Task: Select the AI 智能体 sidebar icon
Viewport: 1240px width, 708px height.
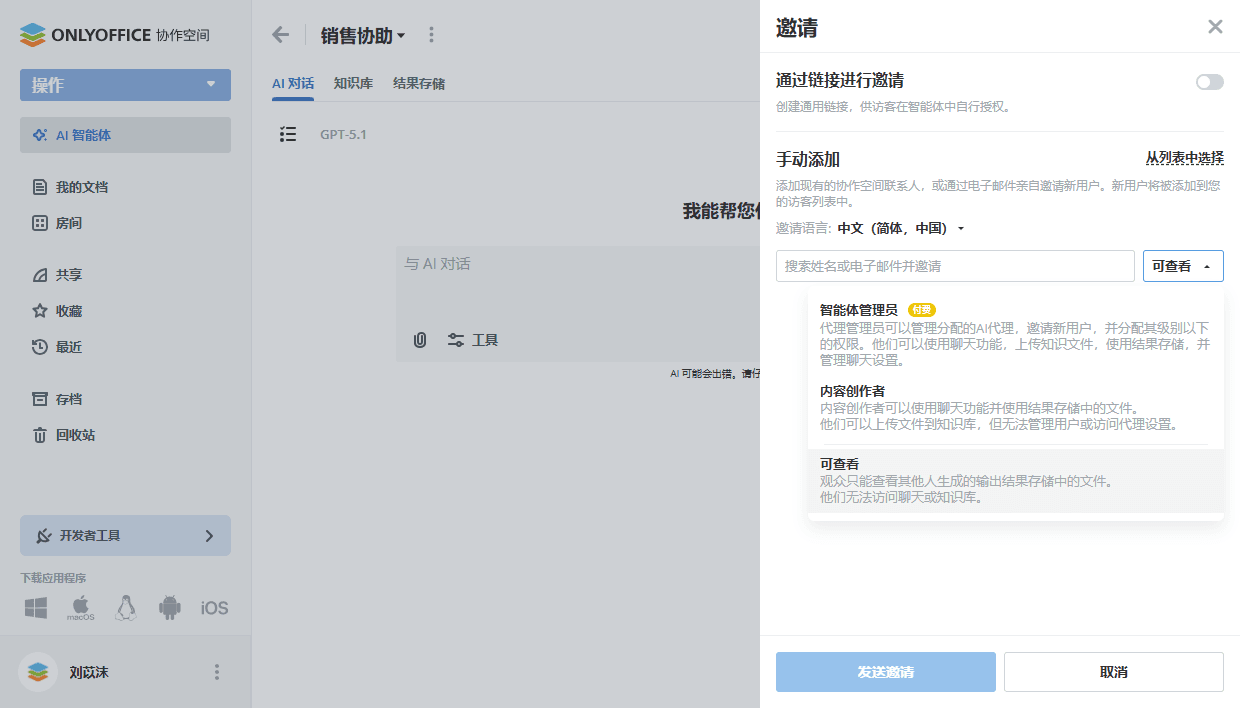Action: click(42, 135)
